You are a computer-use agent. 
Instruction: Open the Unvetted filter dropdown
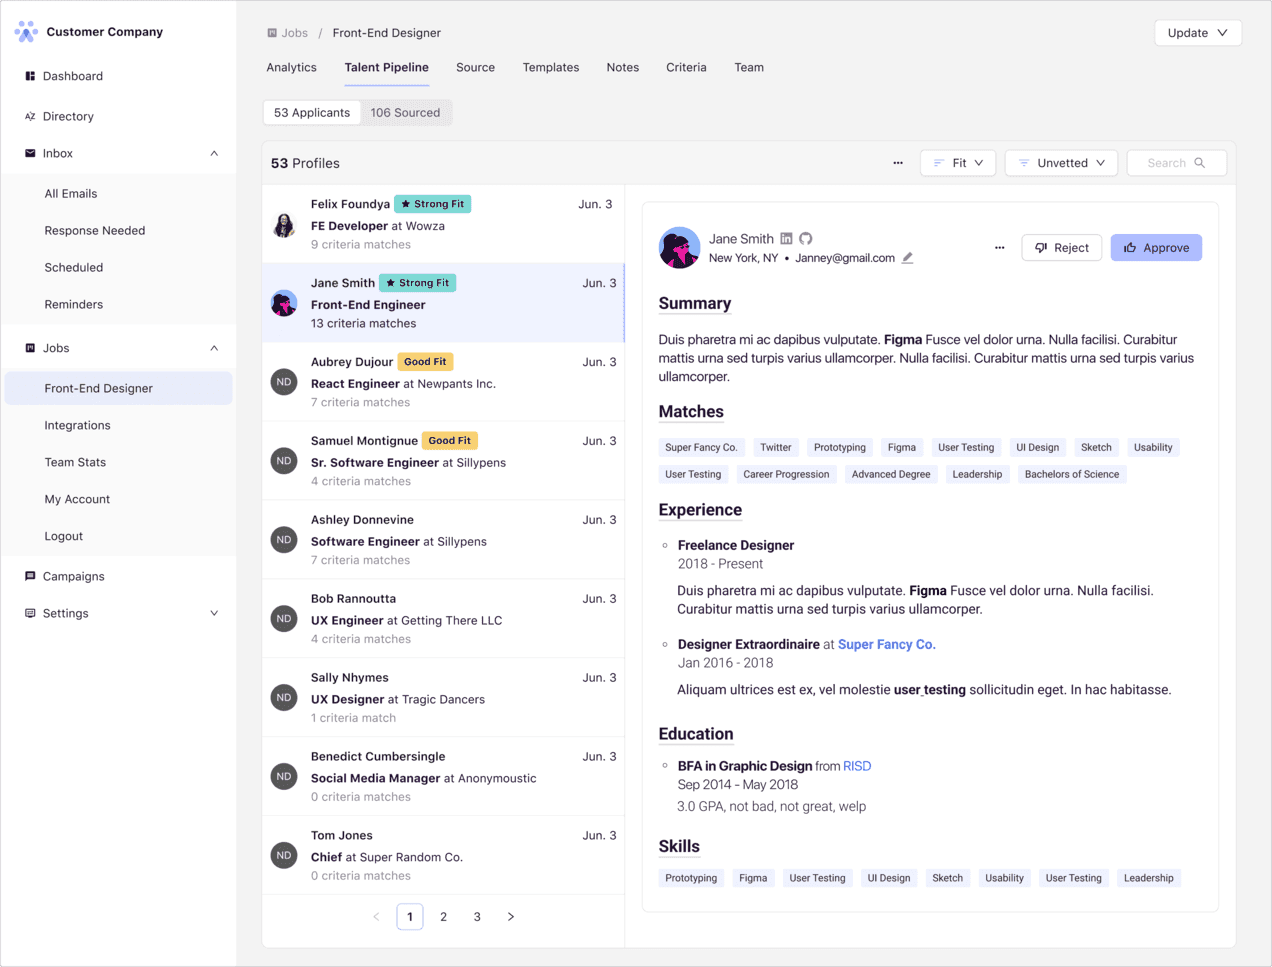[1061, 162]
